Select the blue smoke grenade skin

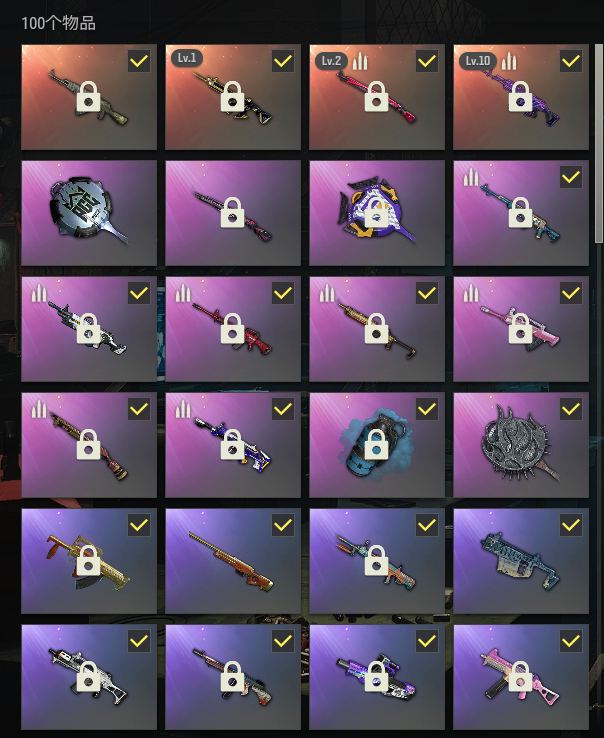tap(377, 445)
